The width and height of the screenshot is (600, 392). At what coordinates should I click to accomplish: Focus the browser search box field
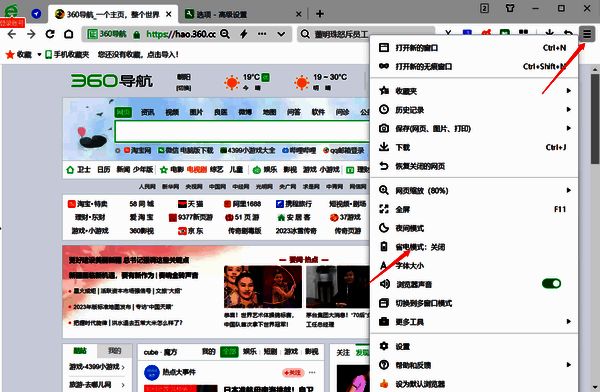[x=366, y=34]
